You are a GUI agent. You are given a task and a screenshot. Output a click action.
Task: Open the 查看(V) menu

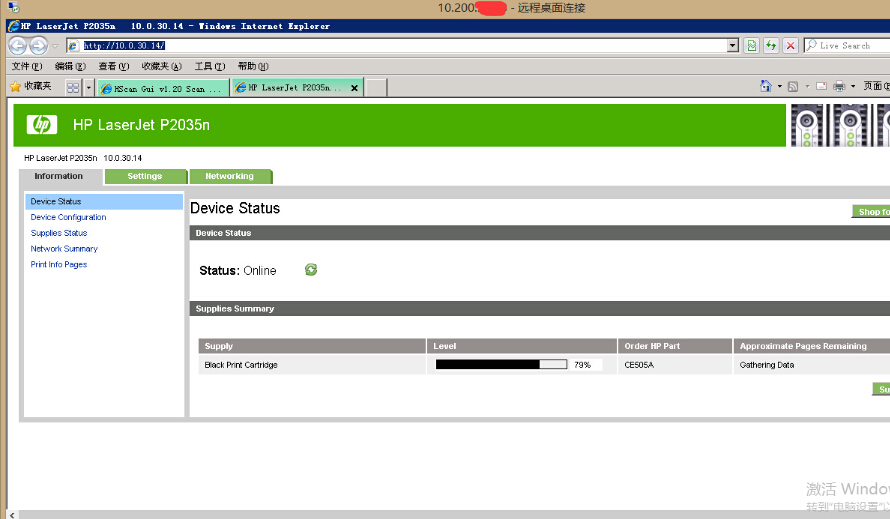click(114, 66)
